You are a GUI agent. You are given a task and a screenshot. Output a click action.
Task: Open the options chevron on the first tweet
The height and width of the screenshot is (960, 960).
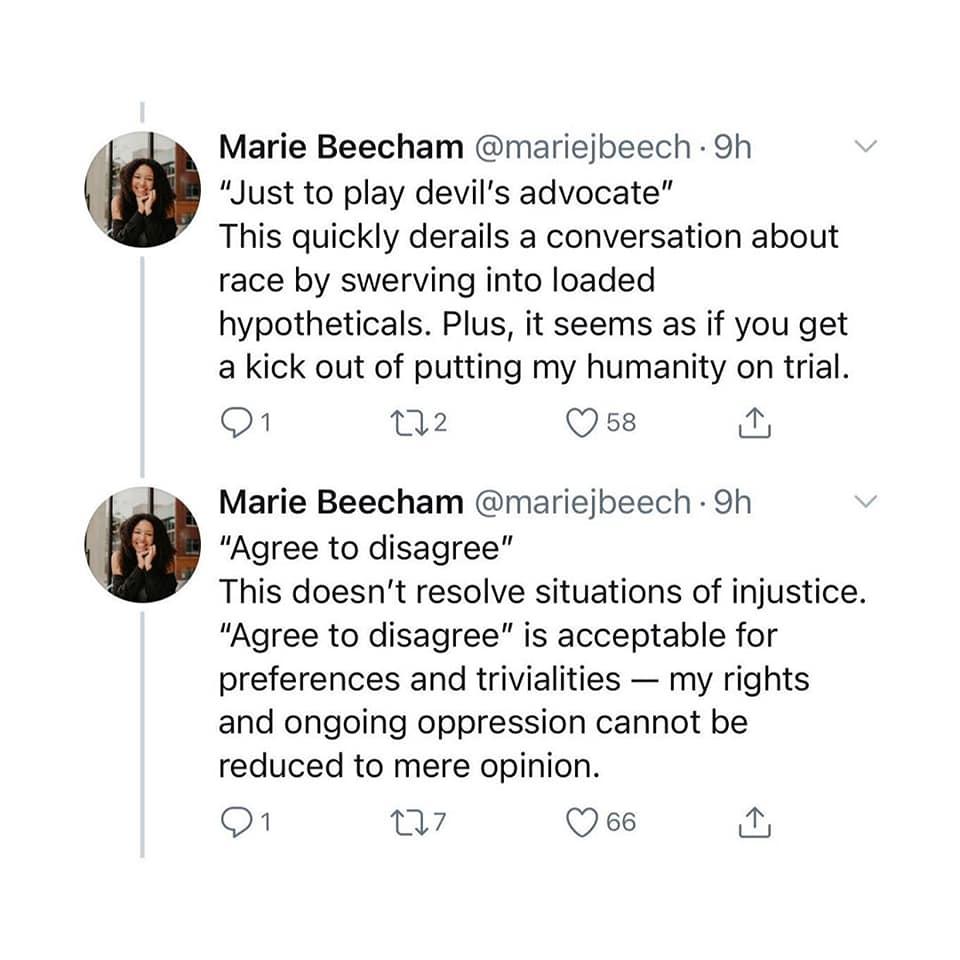click(866, 147)
